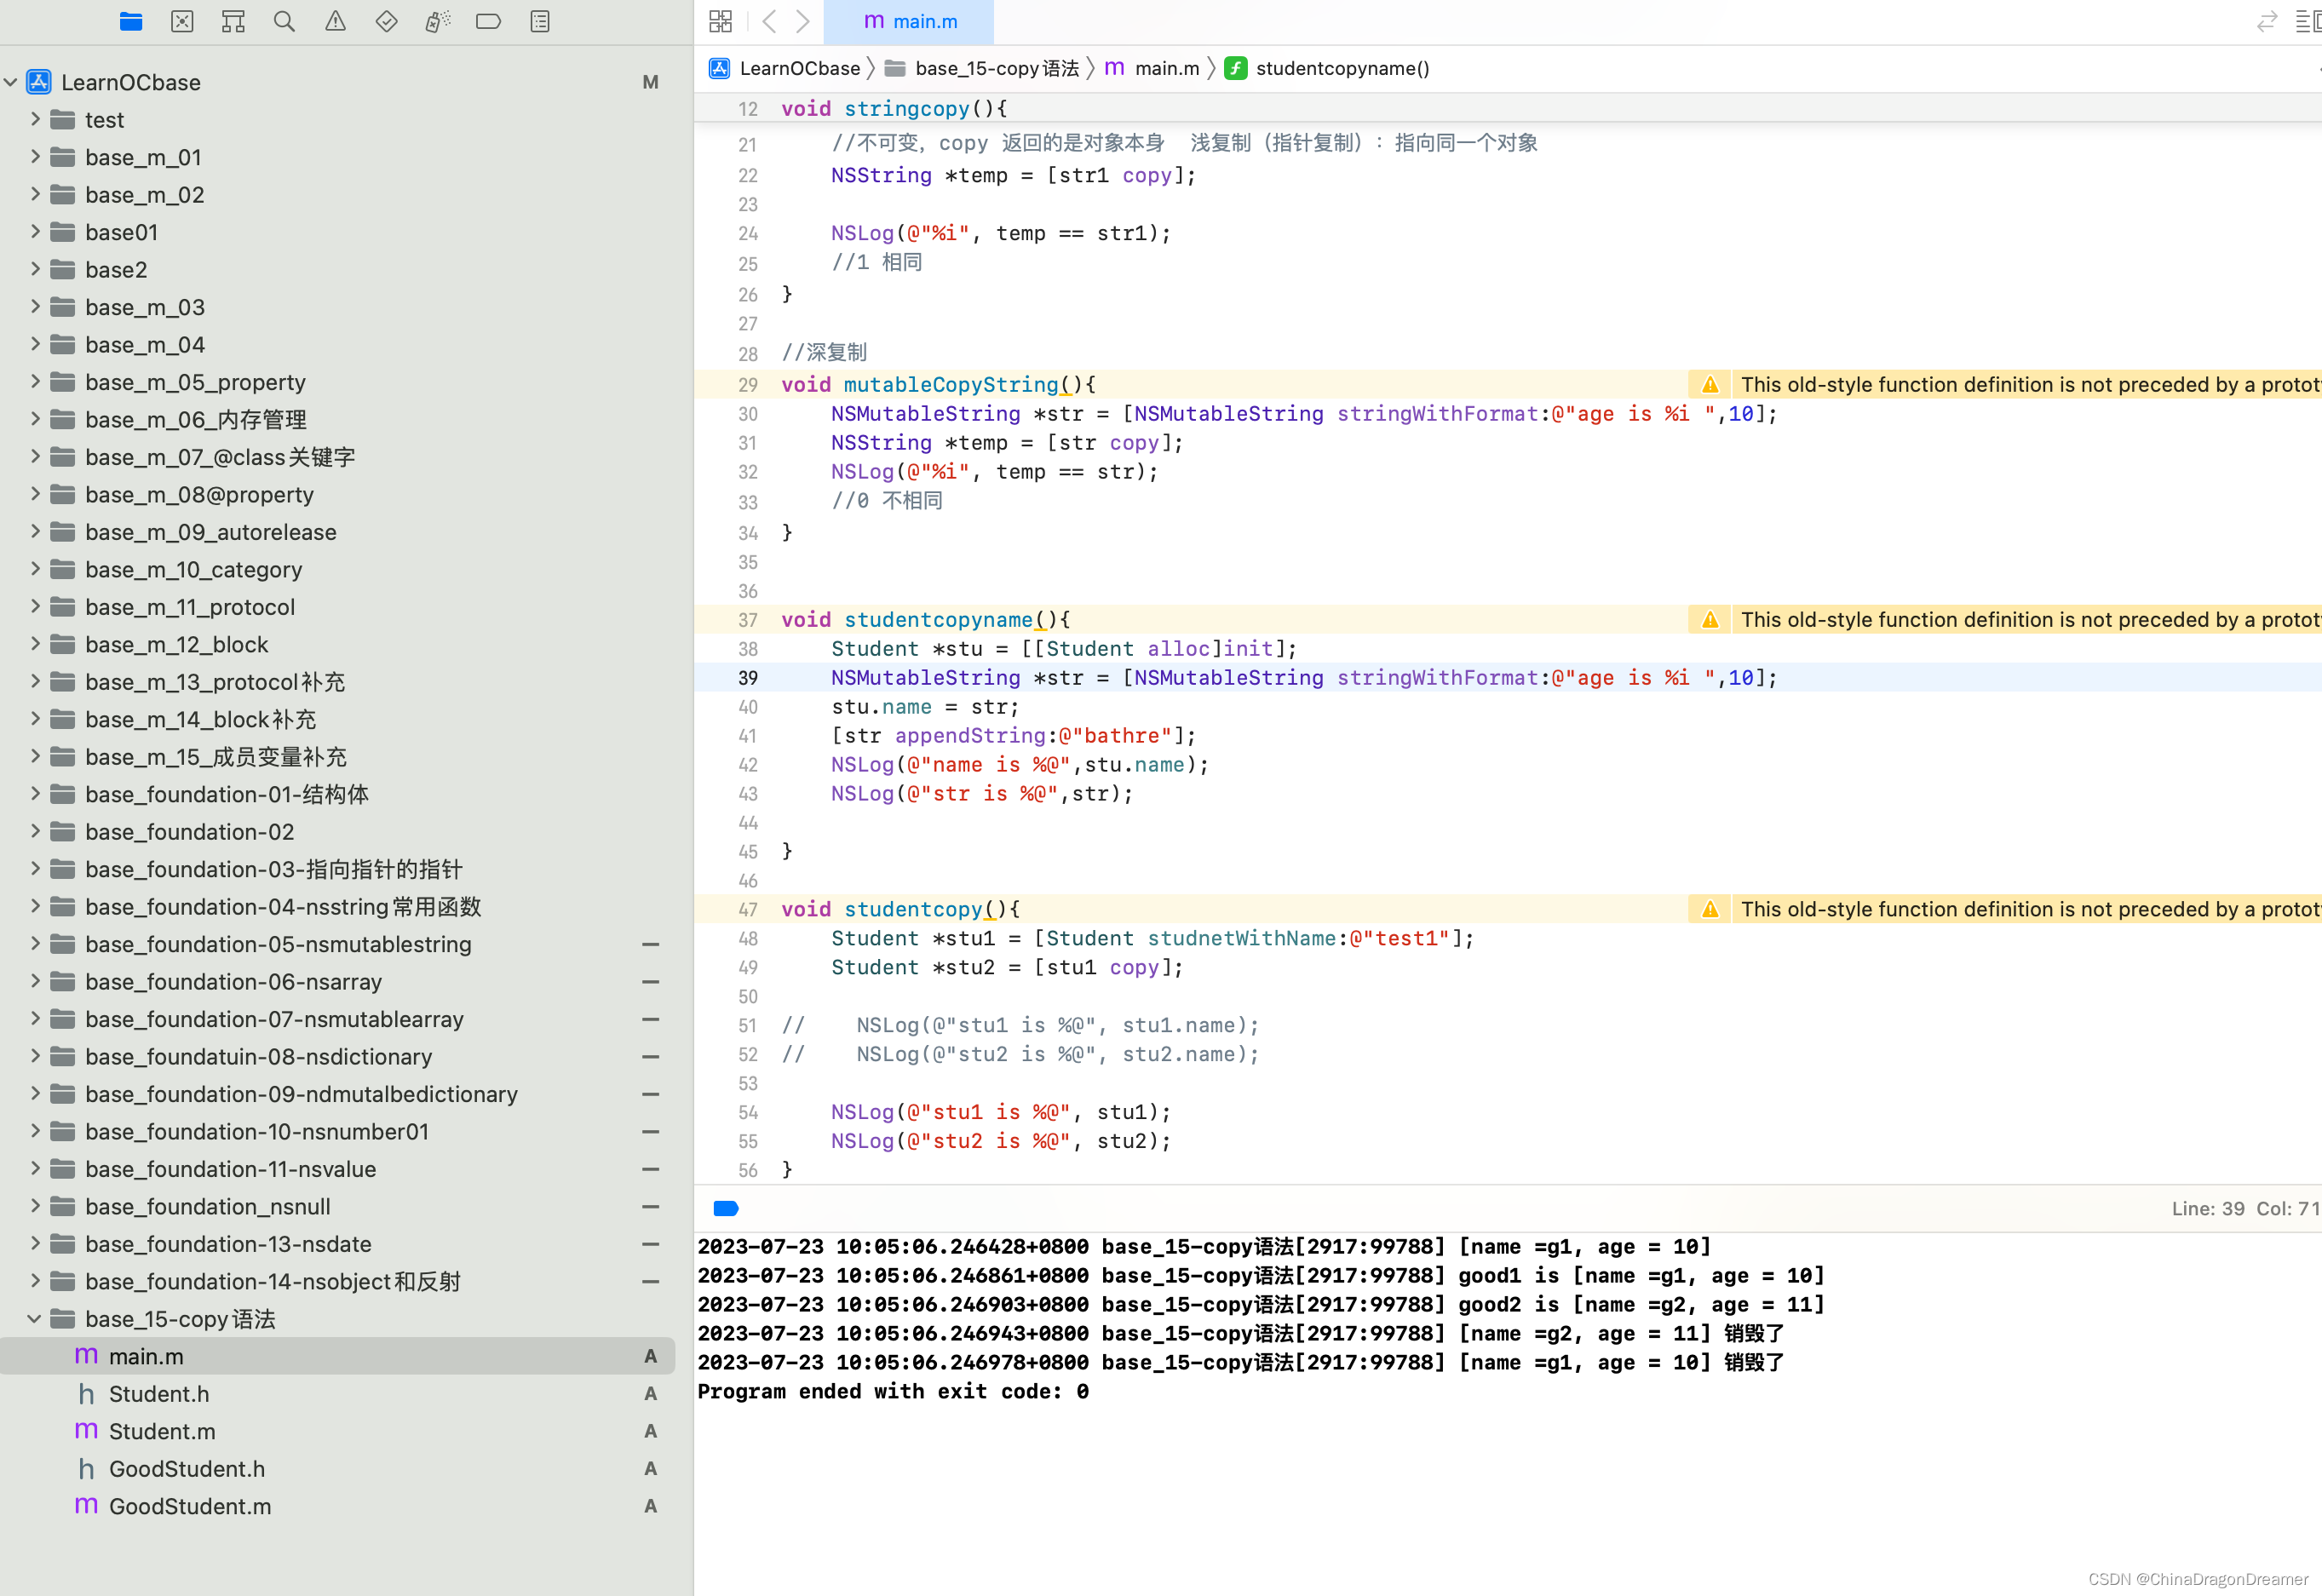Show the Issue navigator warning icon
The image size is (2322, 1596).
335,21
